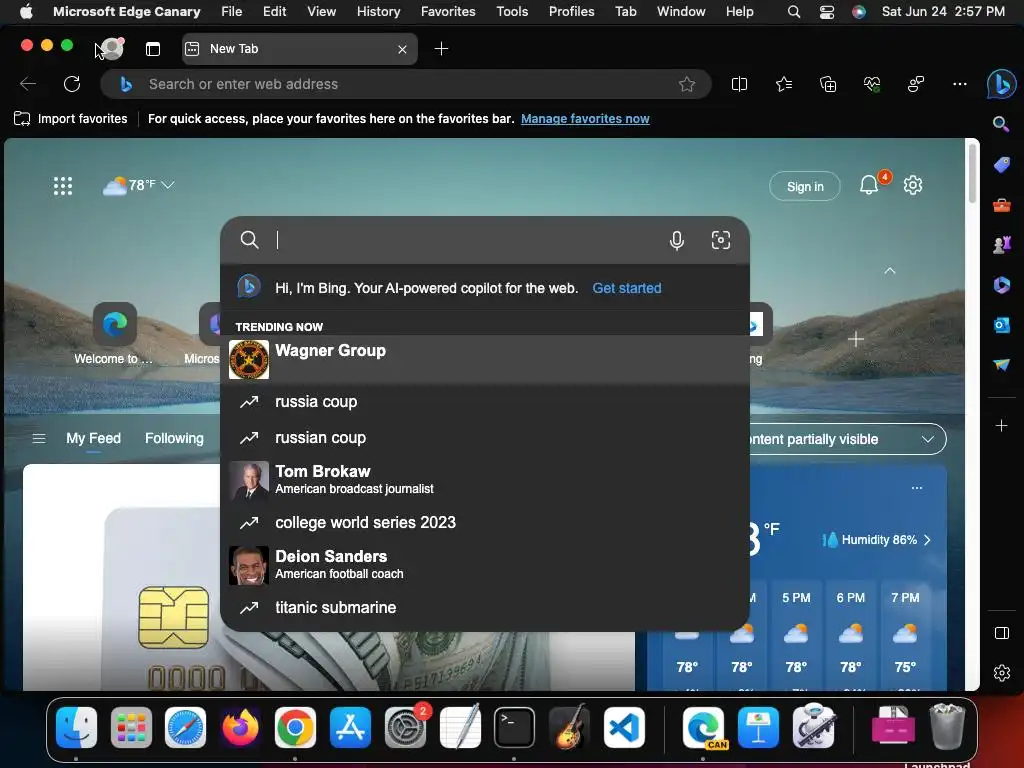The height and width of the screenshot is (768, 1024).
Task: Open the notifications bell
Action: (869, 185)
